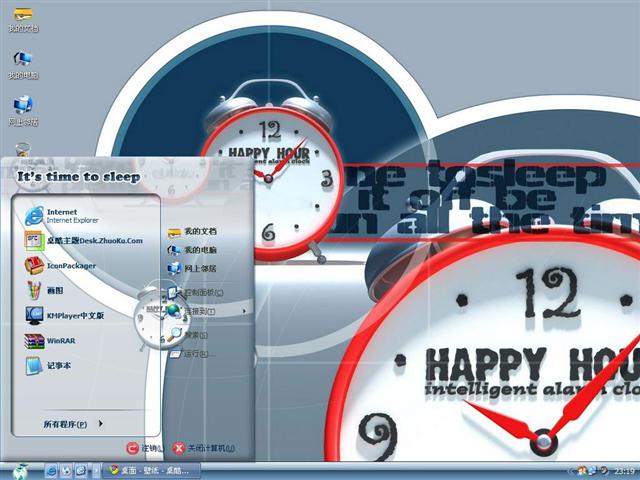
Task: Open 画图 paint program in Start menu
Action: coord(44,291)
